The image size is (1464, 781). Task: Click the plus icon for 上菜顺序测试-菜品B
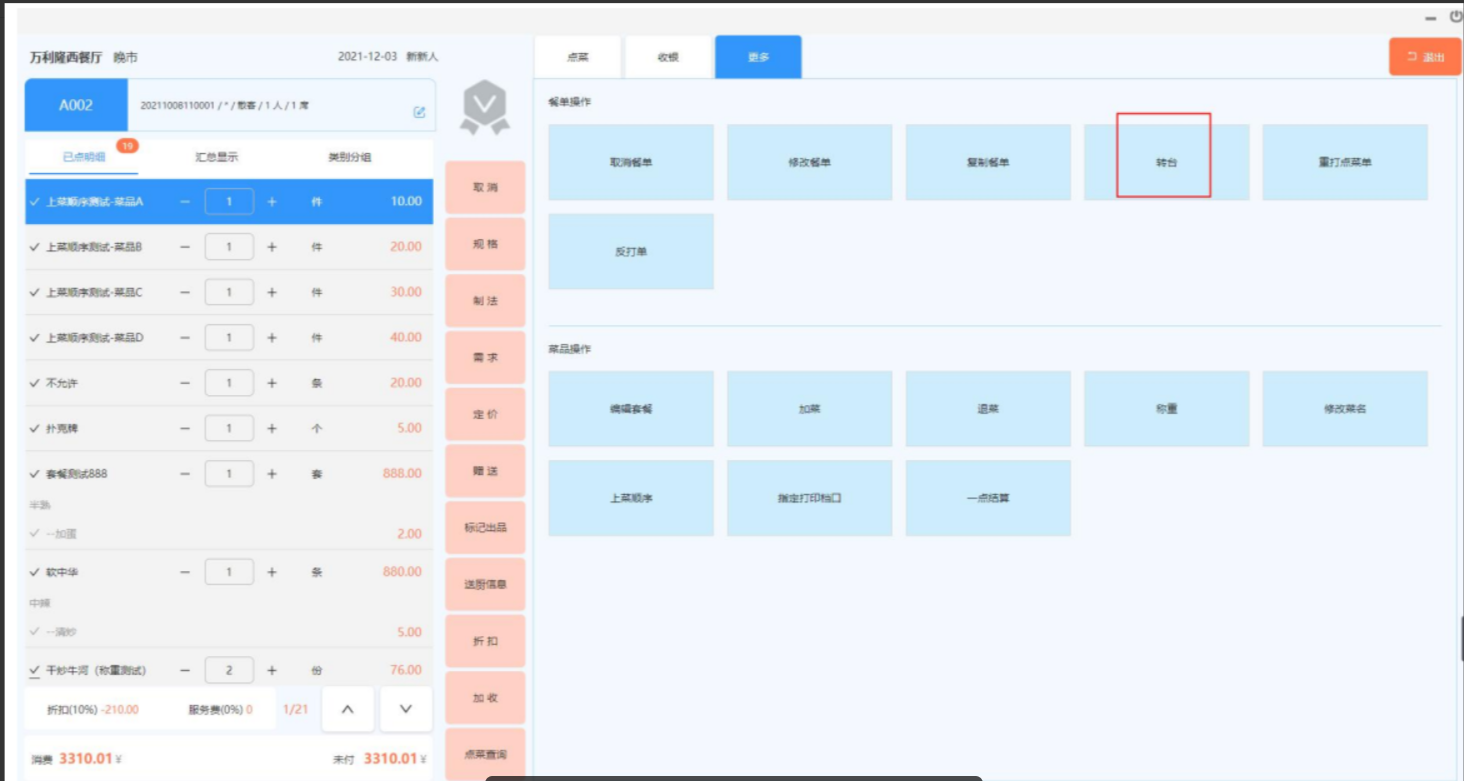tap(271, 247)
